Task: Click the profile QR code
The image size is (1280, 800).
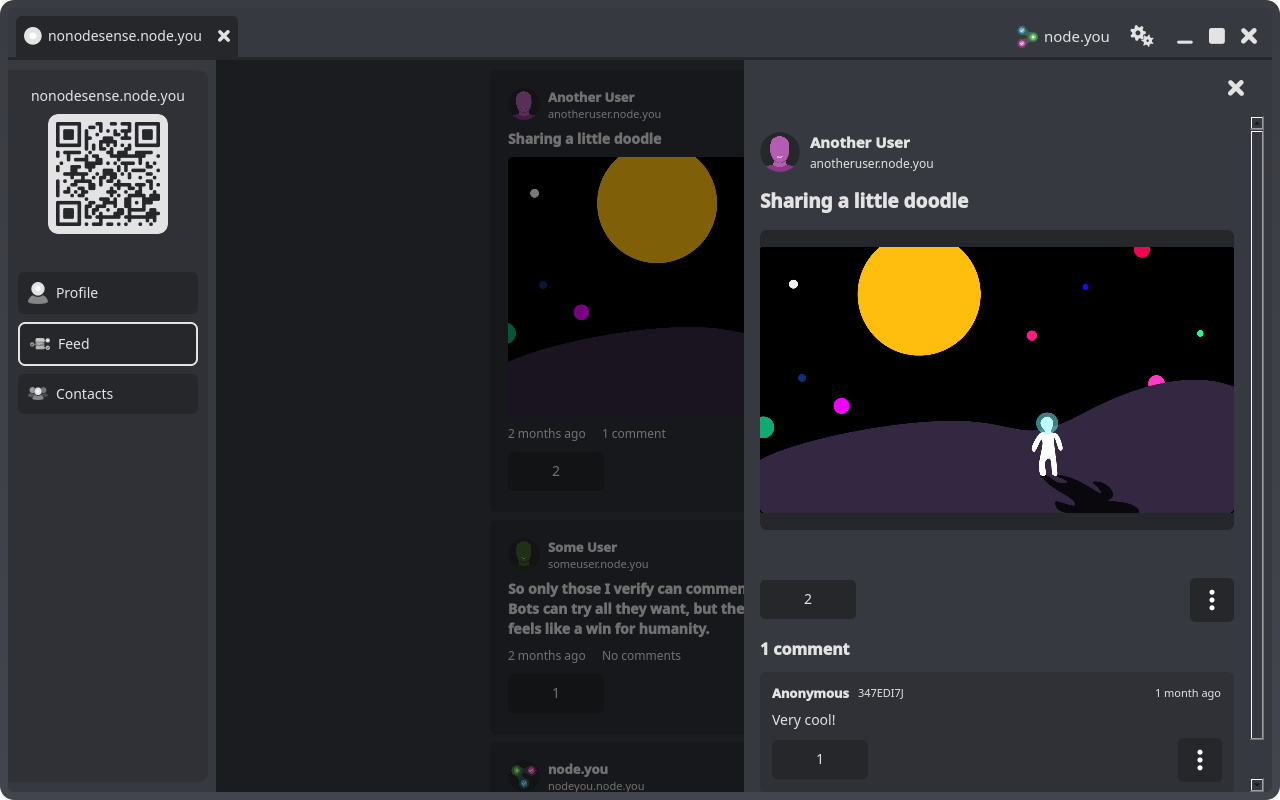Action: coord(108,174)
